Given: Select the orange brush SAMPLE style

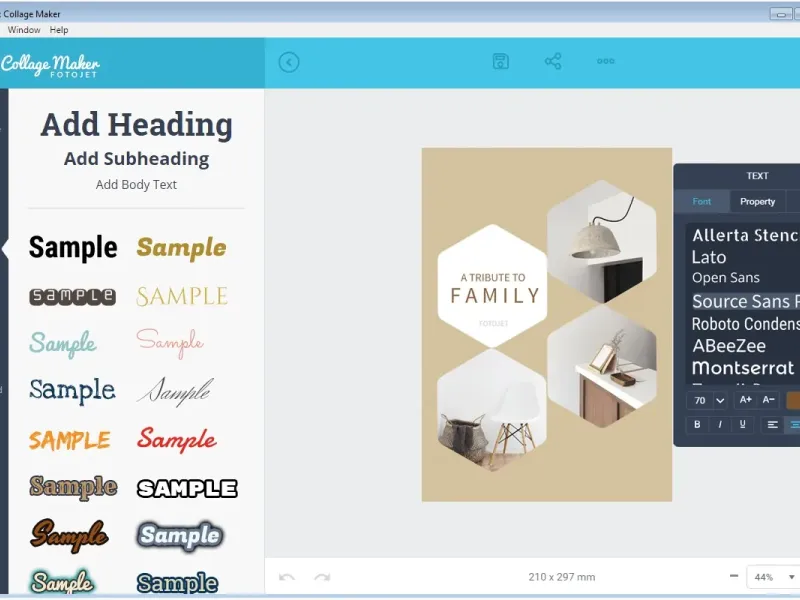Looking at the screenshot, I should click(x=69, y=440).
